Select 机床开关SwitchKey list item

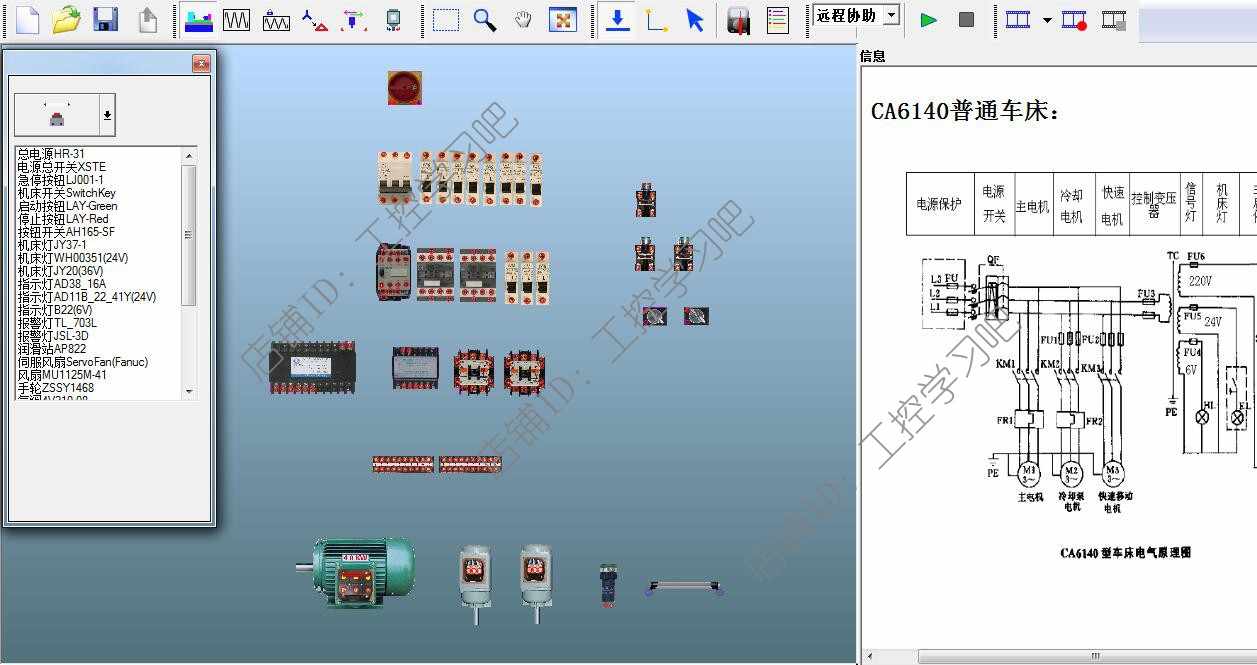coord(66,193)
